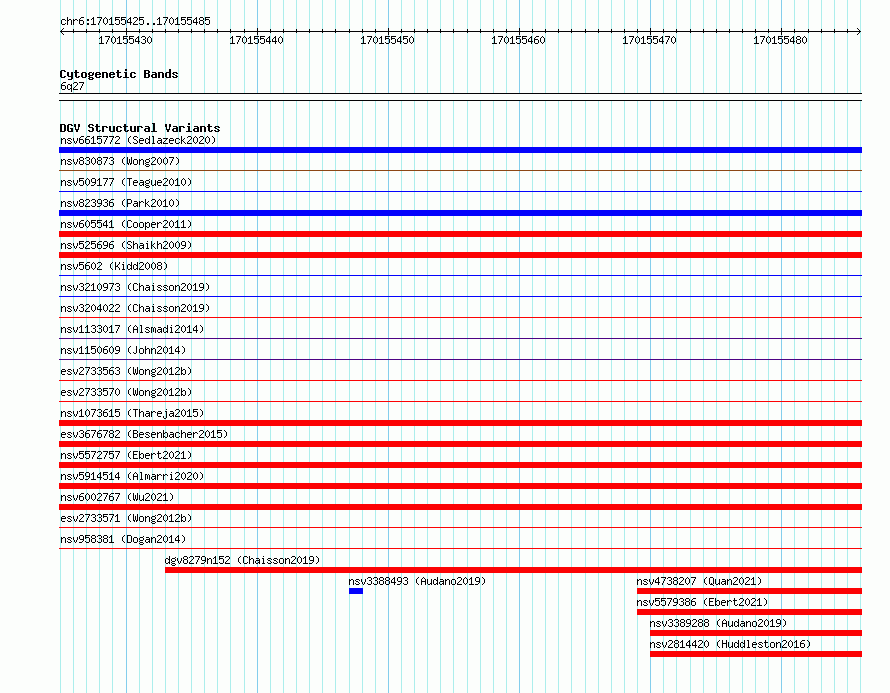The width and height of the screenshot is (890, 693).
Task: Click the red bar under nsv4738207 (Quan2021)
Action: tap(749, 591)
